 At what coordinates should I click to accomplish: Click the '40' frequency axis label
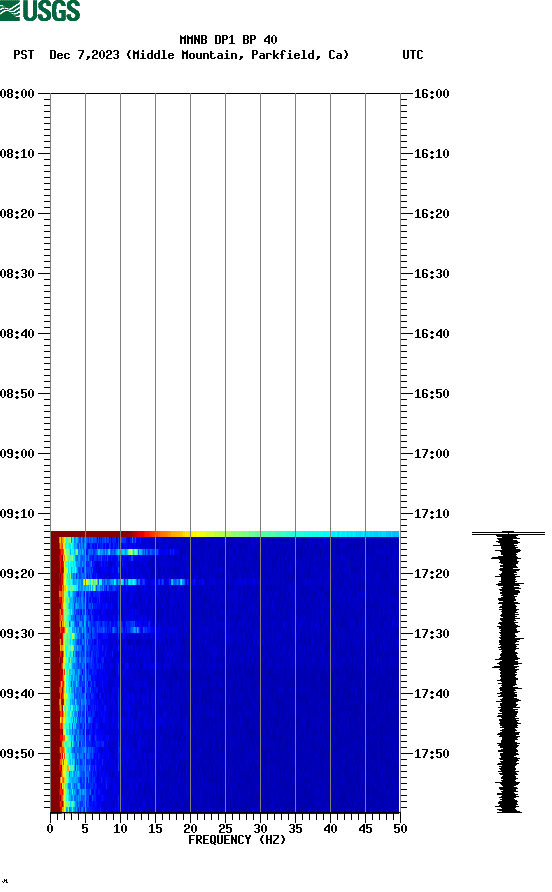click(x=330, y=829)
